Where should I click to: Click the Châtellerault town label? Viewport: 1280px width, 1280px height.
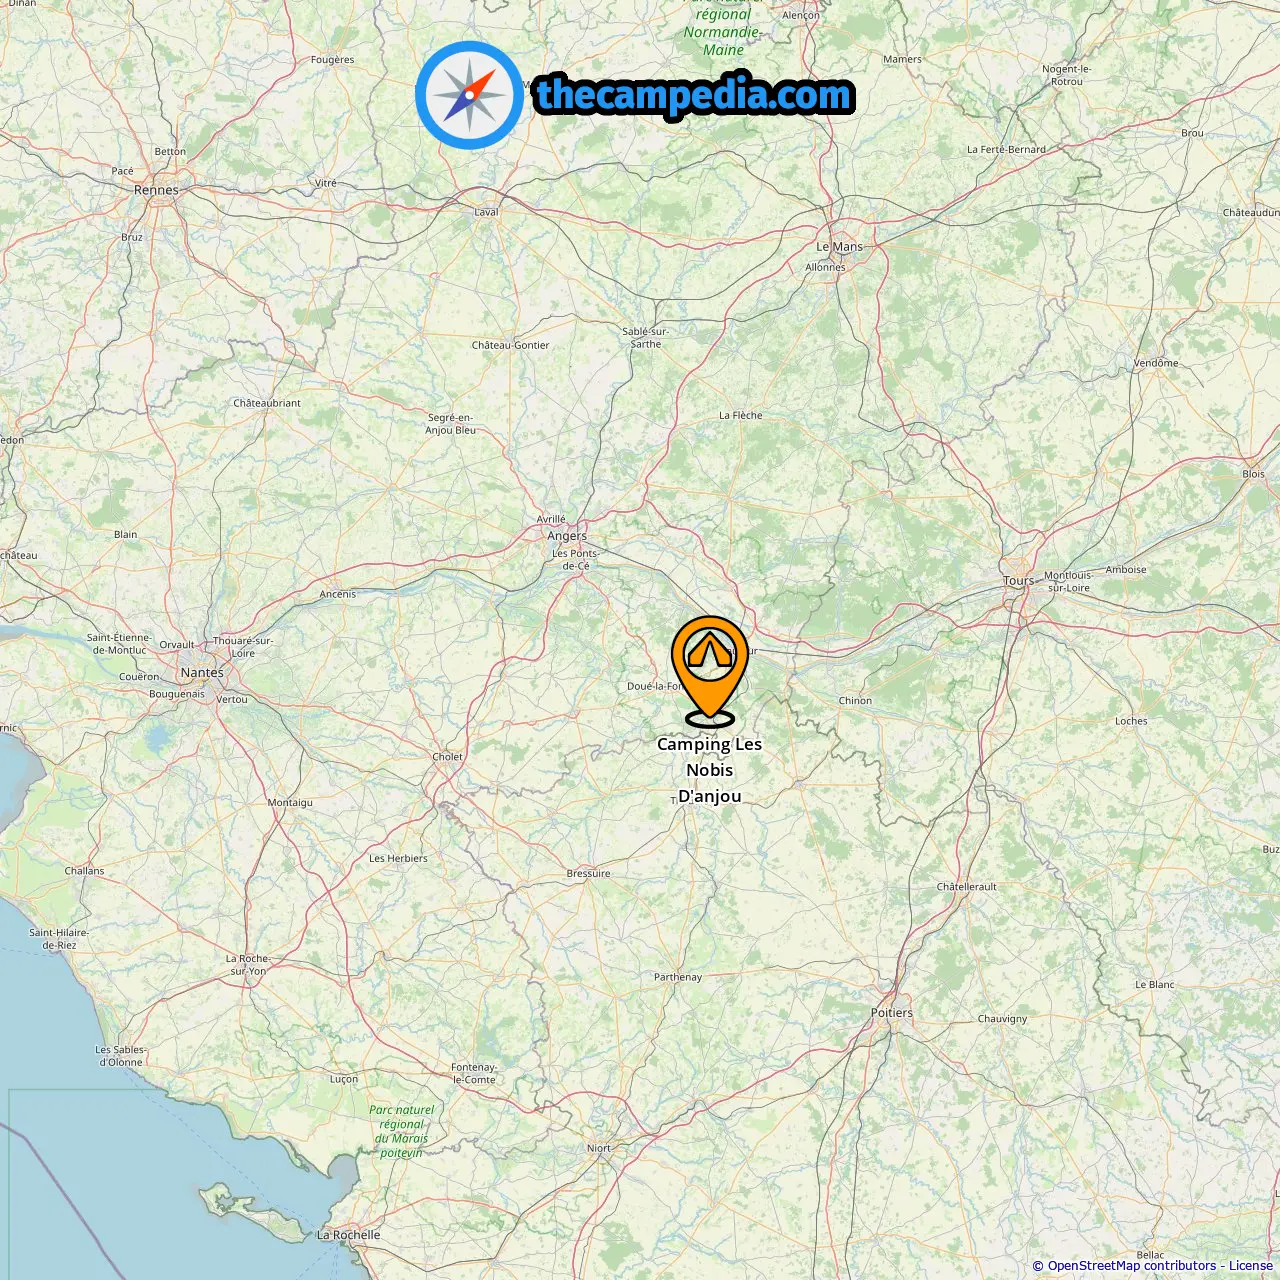click(x=967, y=887)
